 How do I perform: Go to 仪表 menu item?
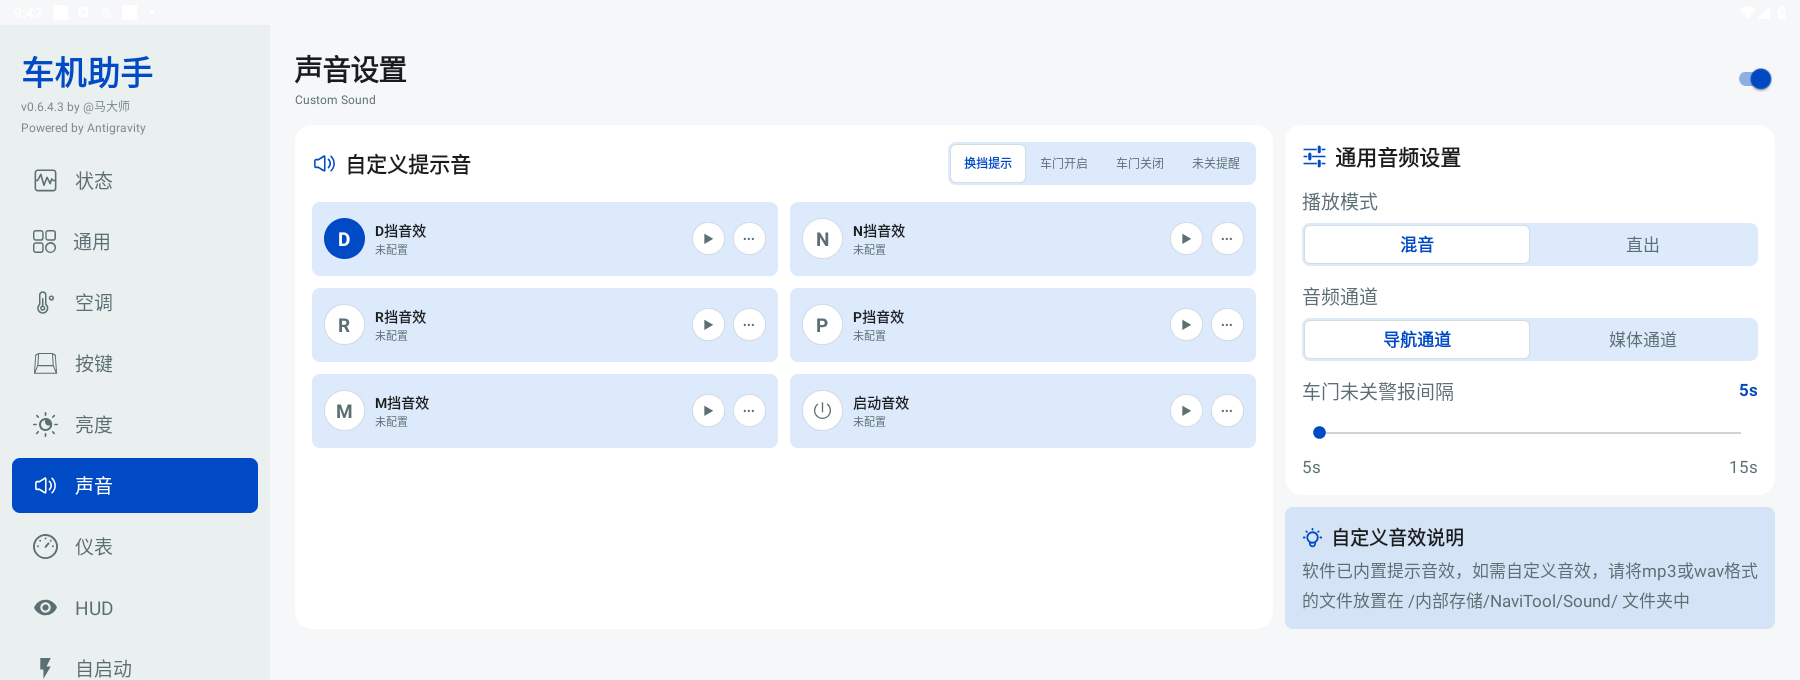[135, 547]
